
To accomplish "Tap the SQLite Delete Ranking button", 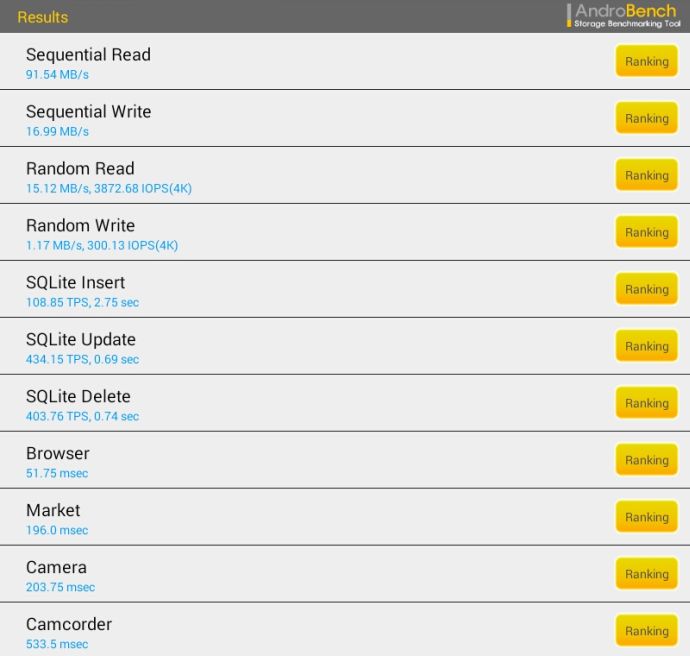I will (x=646, y=403).
